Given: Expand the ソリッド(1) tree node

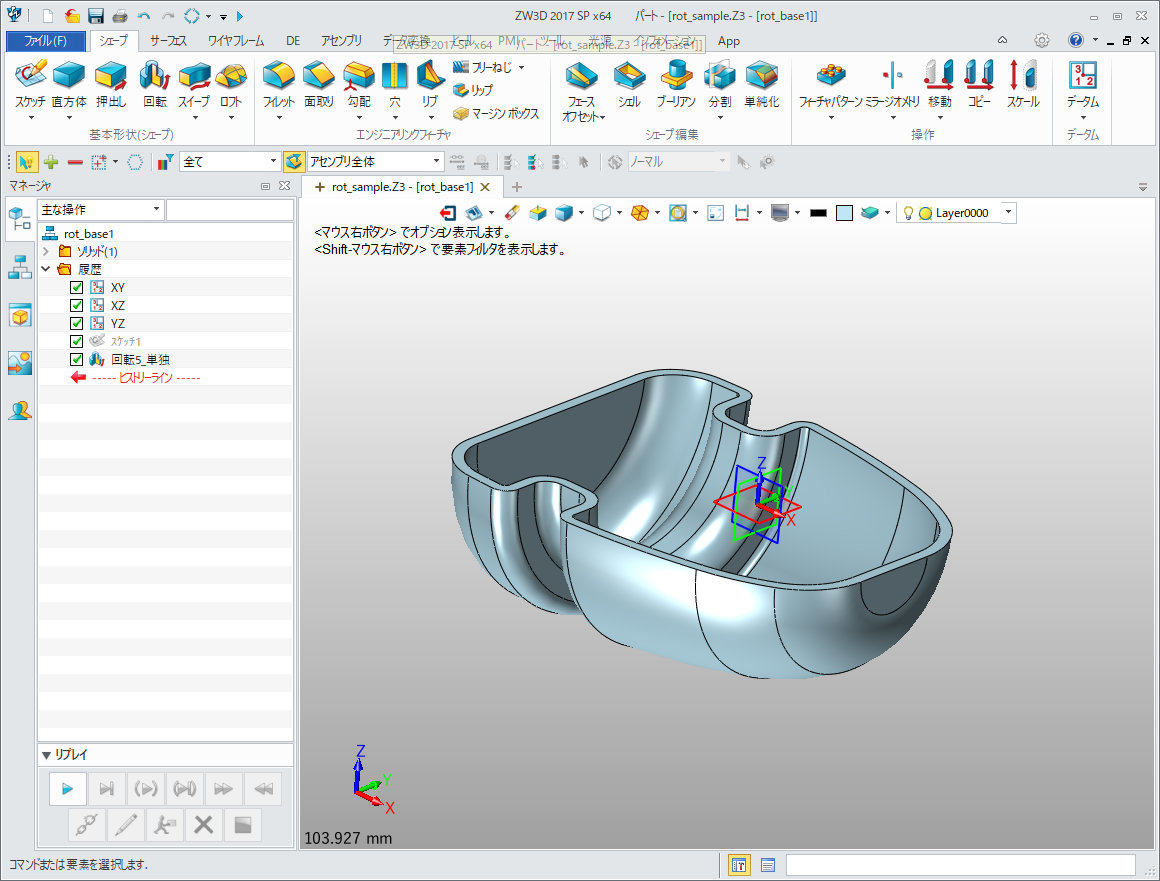Looking at the screenshot, I should pos(46,252).
